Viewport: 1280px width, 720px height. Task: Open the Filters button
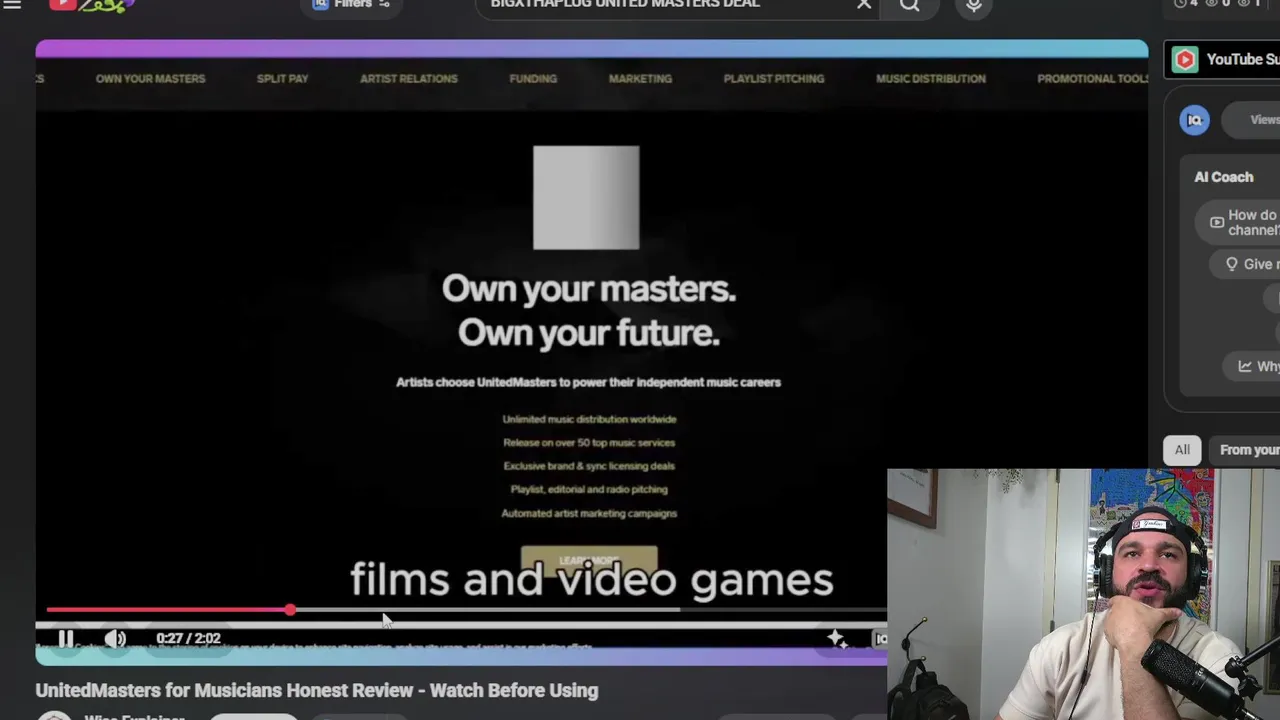coord(350,5)
